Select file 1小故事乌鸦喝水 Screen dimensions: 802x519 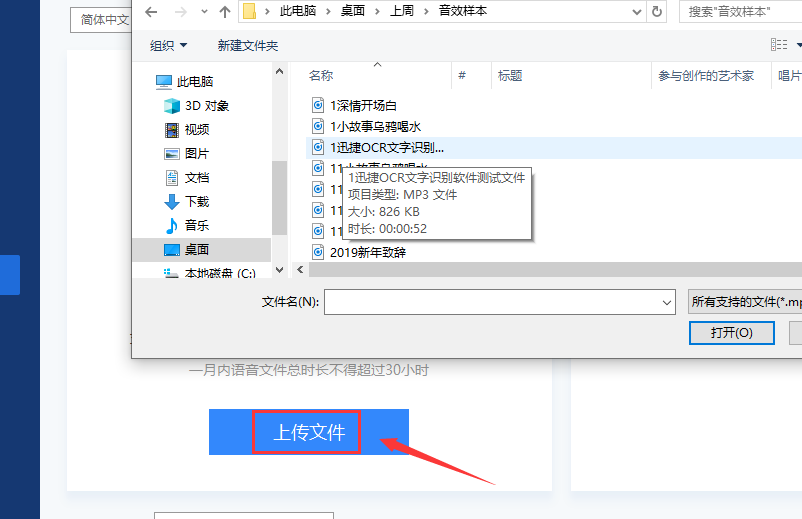375,126
